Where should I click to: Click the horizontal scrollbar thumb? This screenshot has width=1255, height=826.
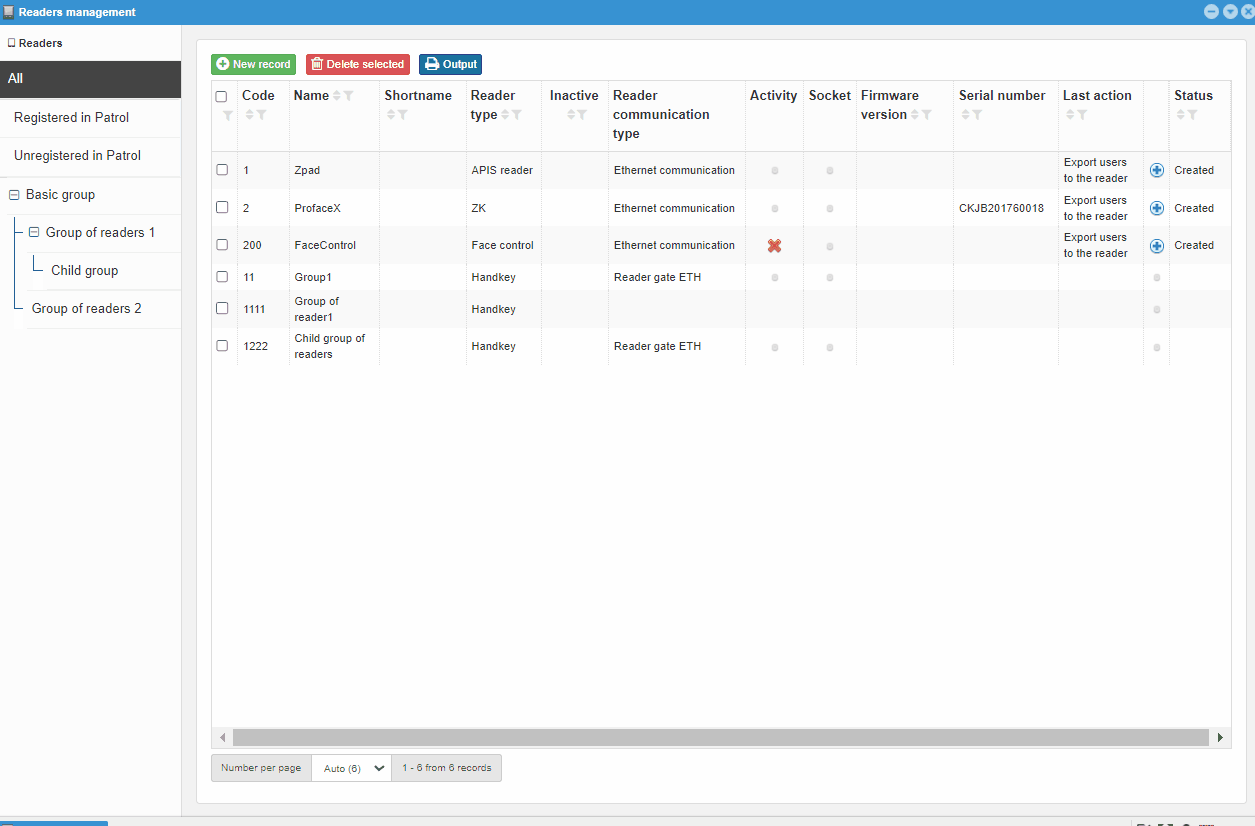point(720,737)
